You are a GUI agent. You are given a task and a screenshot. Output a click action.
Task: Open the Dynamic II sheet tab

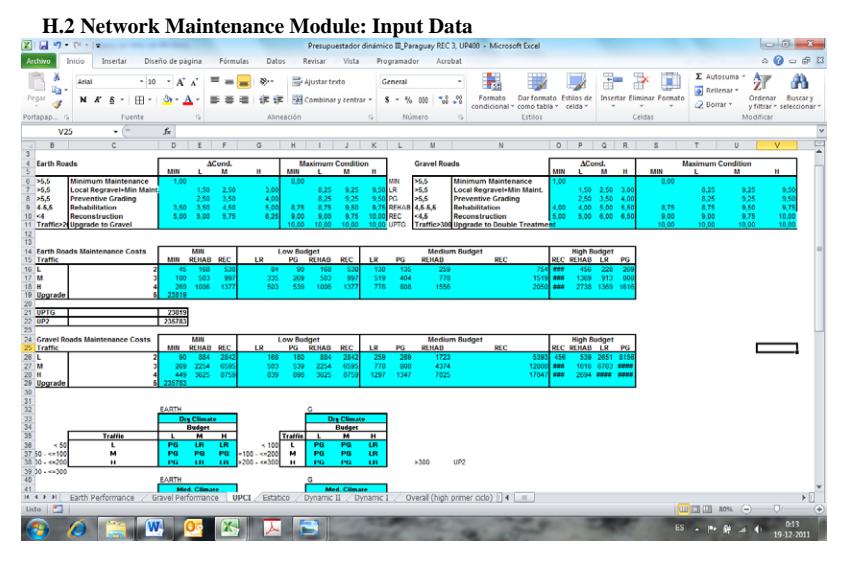click(x=323, y=498)
